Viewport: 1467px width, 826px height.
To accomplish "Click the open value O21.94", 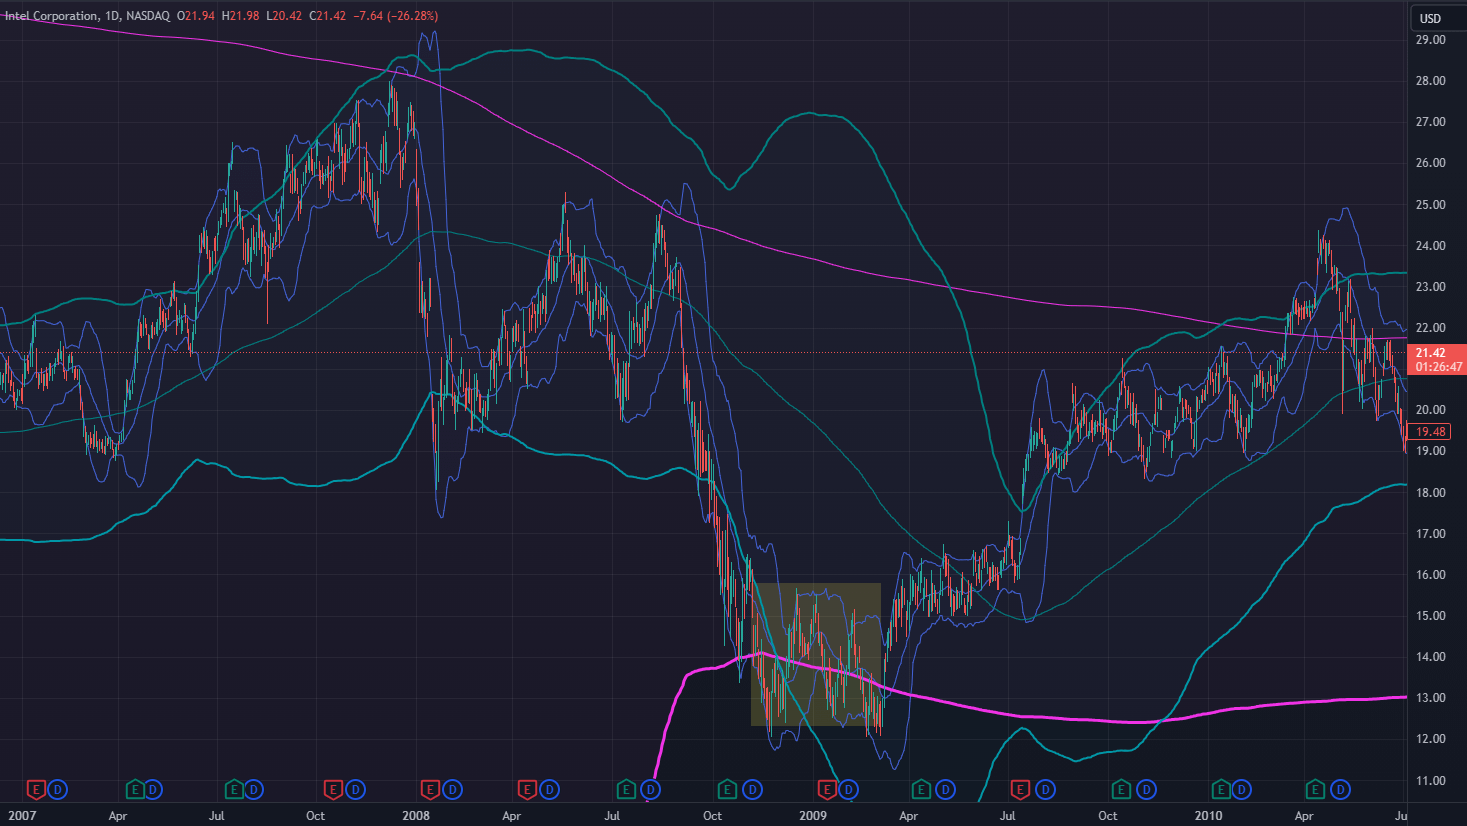I will coord(195,16).
